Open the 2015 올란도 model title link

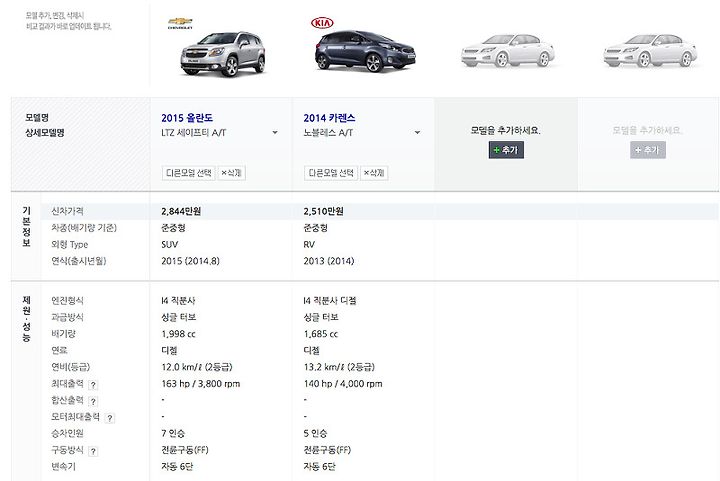point(187,118)
